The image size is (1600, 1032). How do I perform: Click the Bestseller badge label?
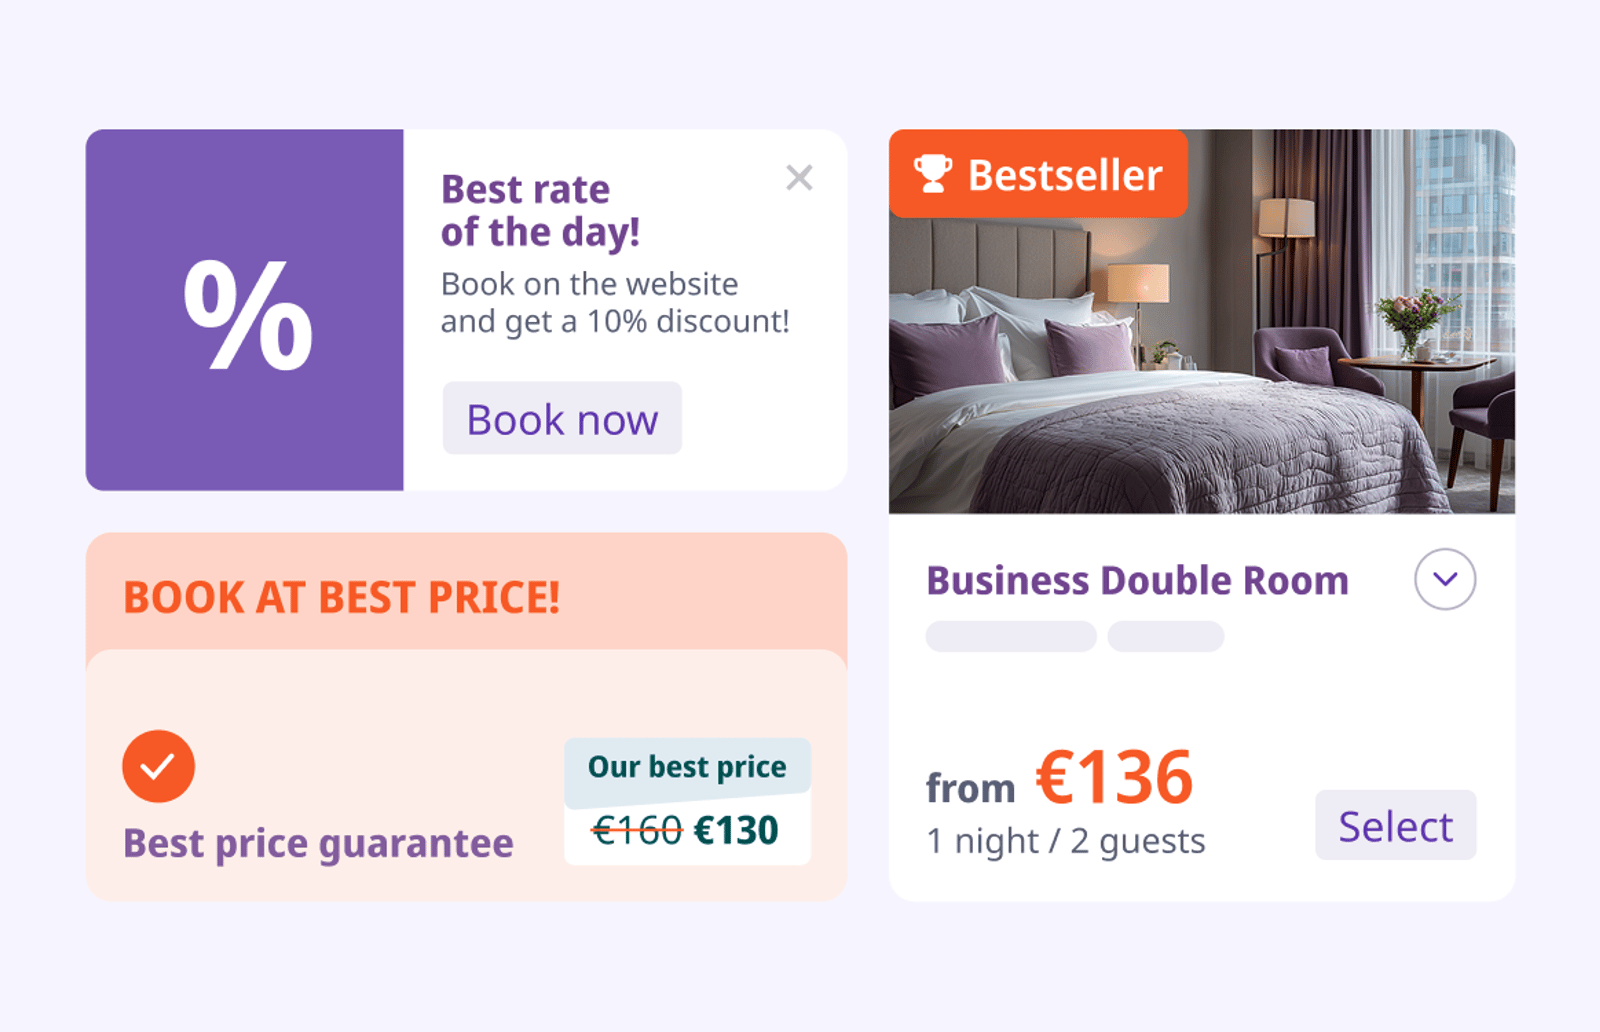tap(1064, 175)
